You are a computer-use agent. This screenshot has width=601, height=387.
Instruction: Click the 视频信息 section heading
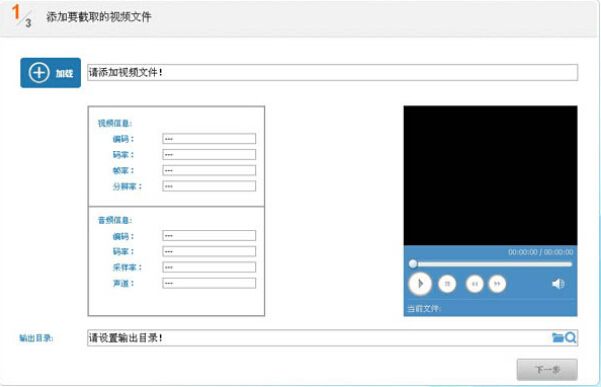click(x=115, y=123)
